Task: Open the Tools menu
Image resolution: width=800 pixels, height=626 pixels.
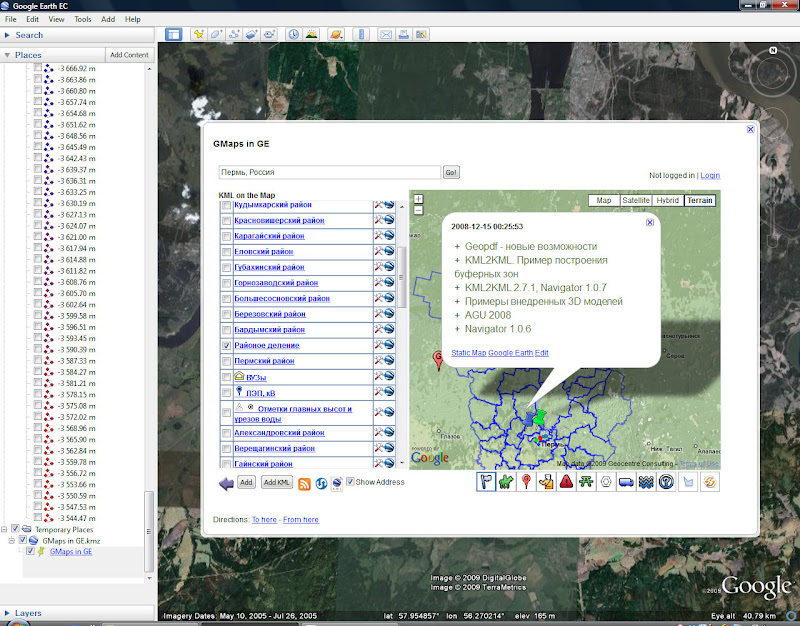Action: coord(83,19)
